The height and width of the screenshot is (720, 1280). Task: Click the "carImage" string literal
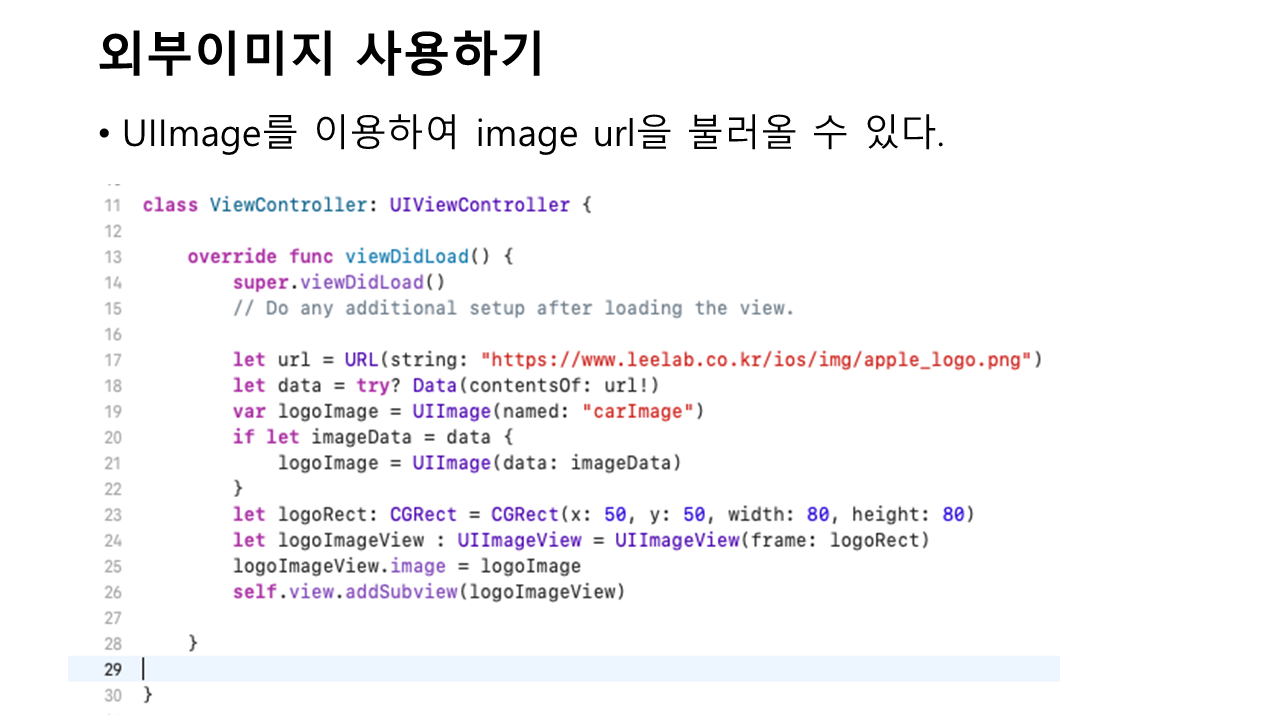click(x=637, y=412)
